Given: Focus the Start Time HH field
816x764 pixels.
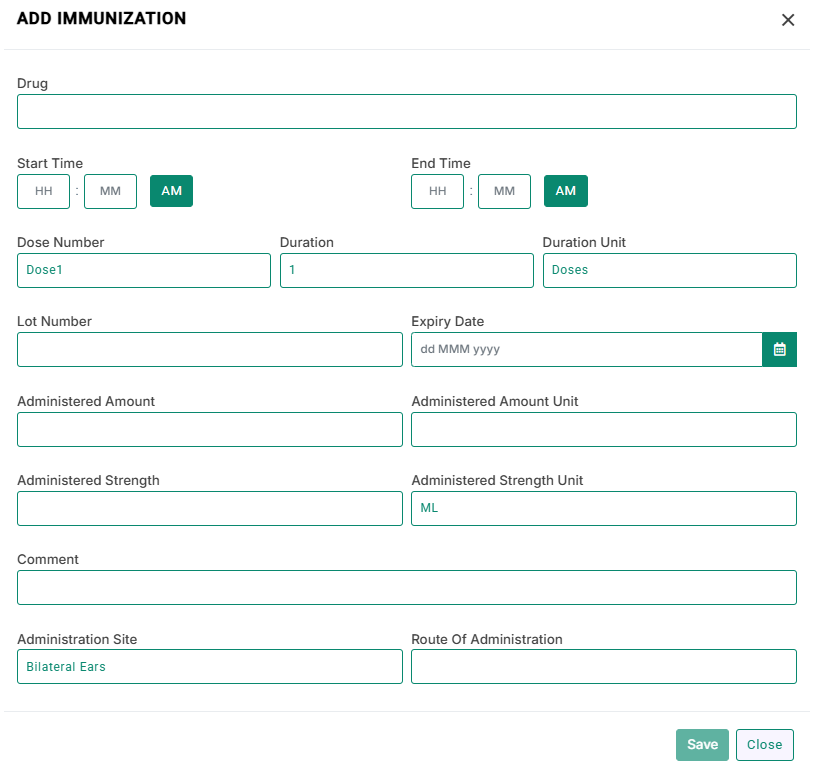Looking at the screenshot, I should pyautogui.click(x=43, y=191).
